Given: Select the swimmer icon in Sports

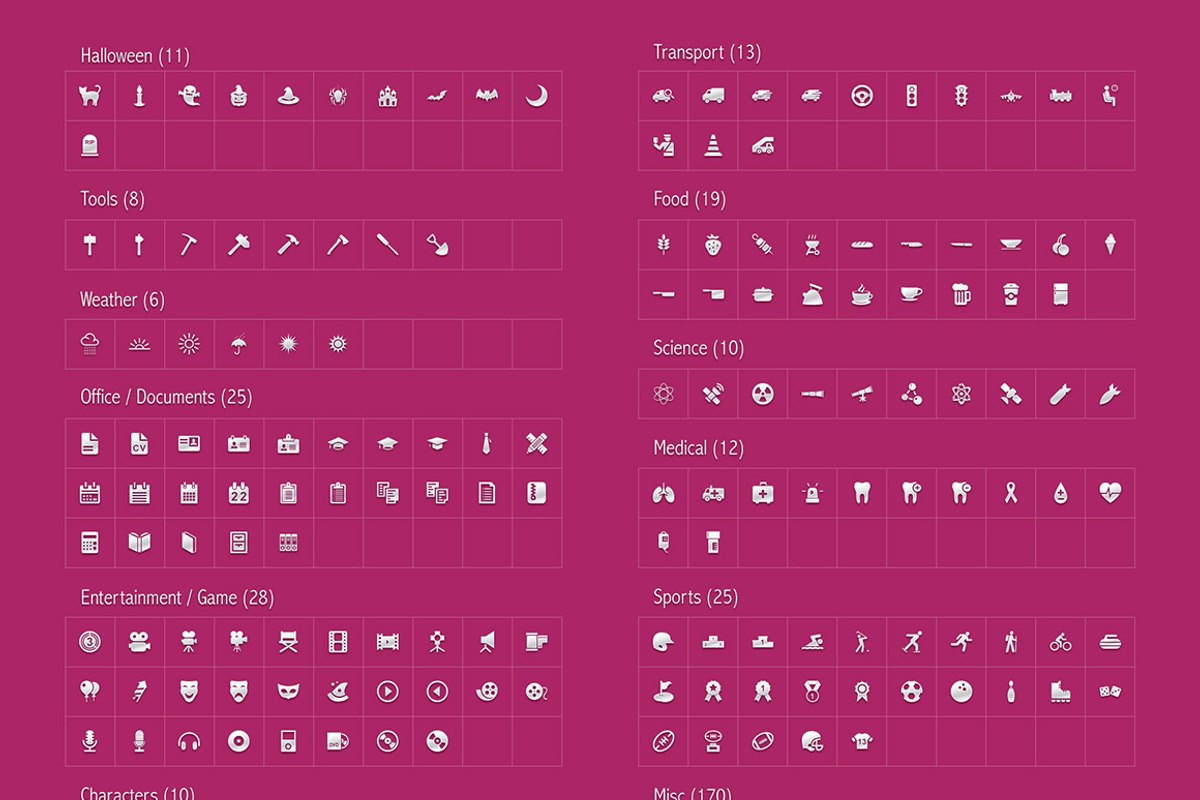Looking at the screenshot, I should point(812,641).
